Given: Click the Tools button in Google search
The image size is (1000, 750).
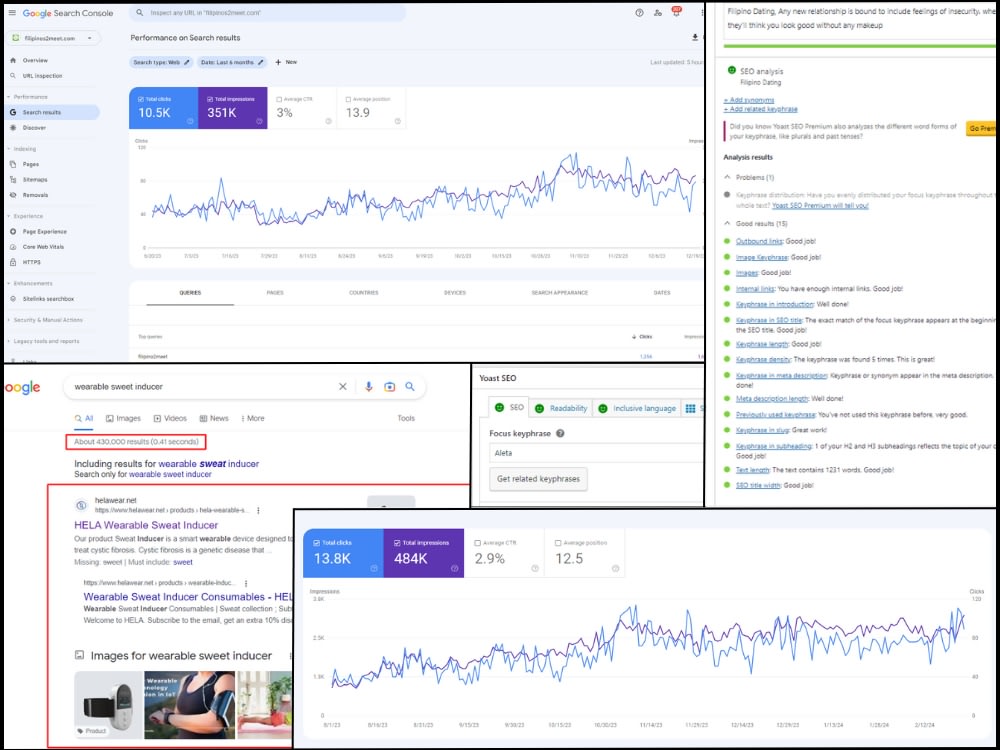Looking at the screenshot, I should pyautogui.click(x=406, y=418).
